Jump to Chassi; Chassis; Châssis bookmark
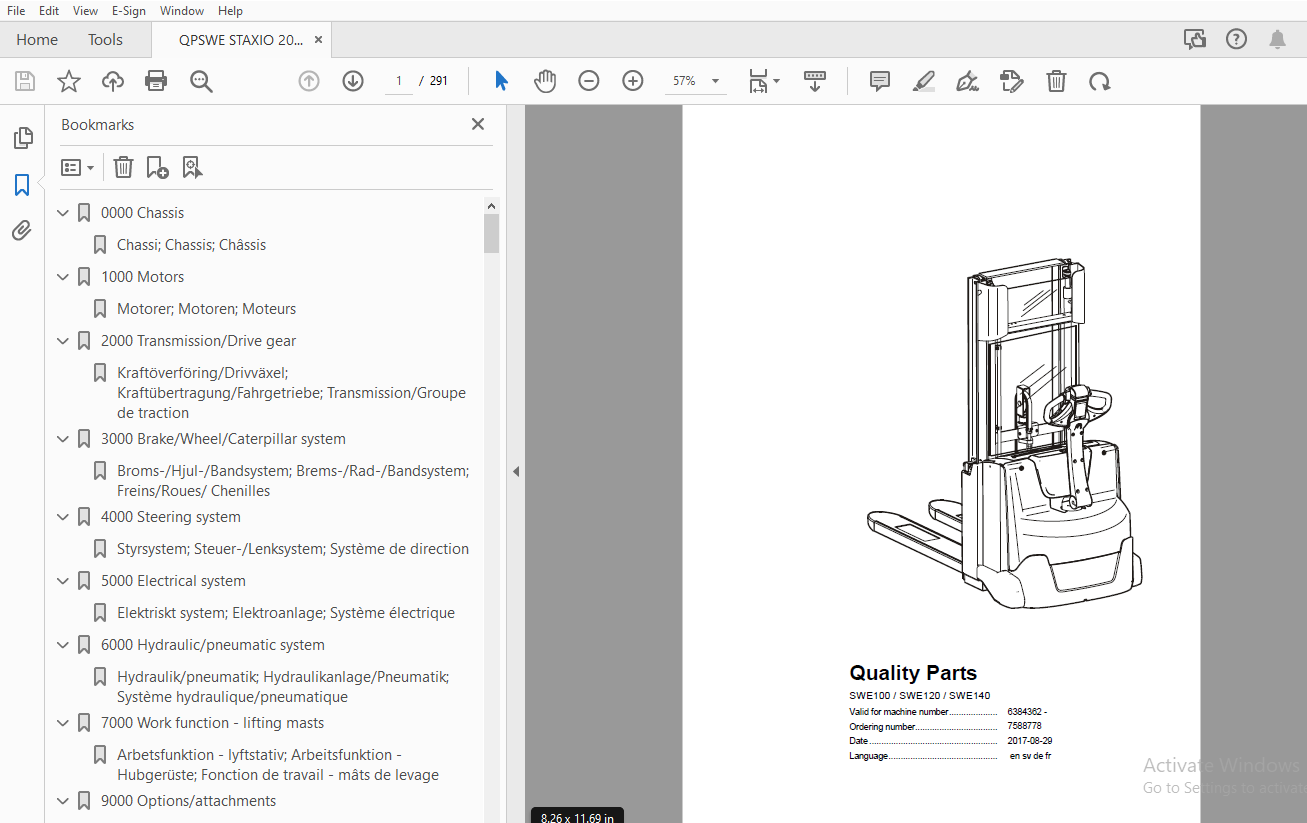Image resolution: width=1307 pixels, height=823 pixels. pyautogui.click(x=191, y=245)
